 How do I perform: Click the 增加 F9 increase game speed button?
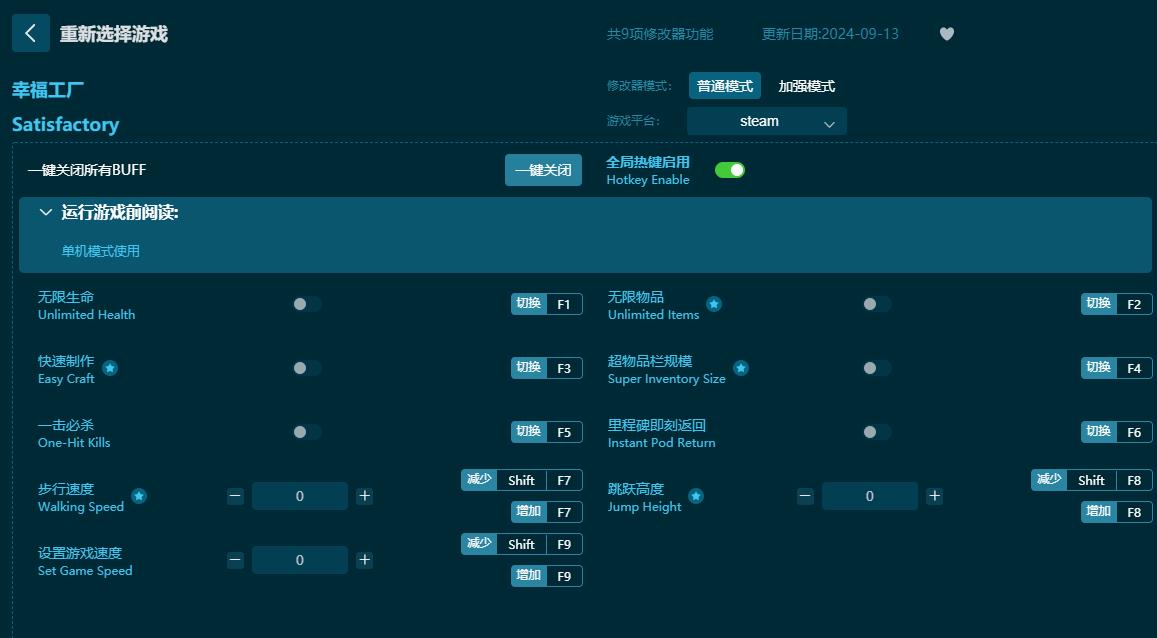[546, 576]
